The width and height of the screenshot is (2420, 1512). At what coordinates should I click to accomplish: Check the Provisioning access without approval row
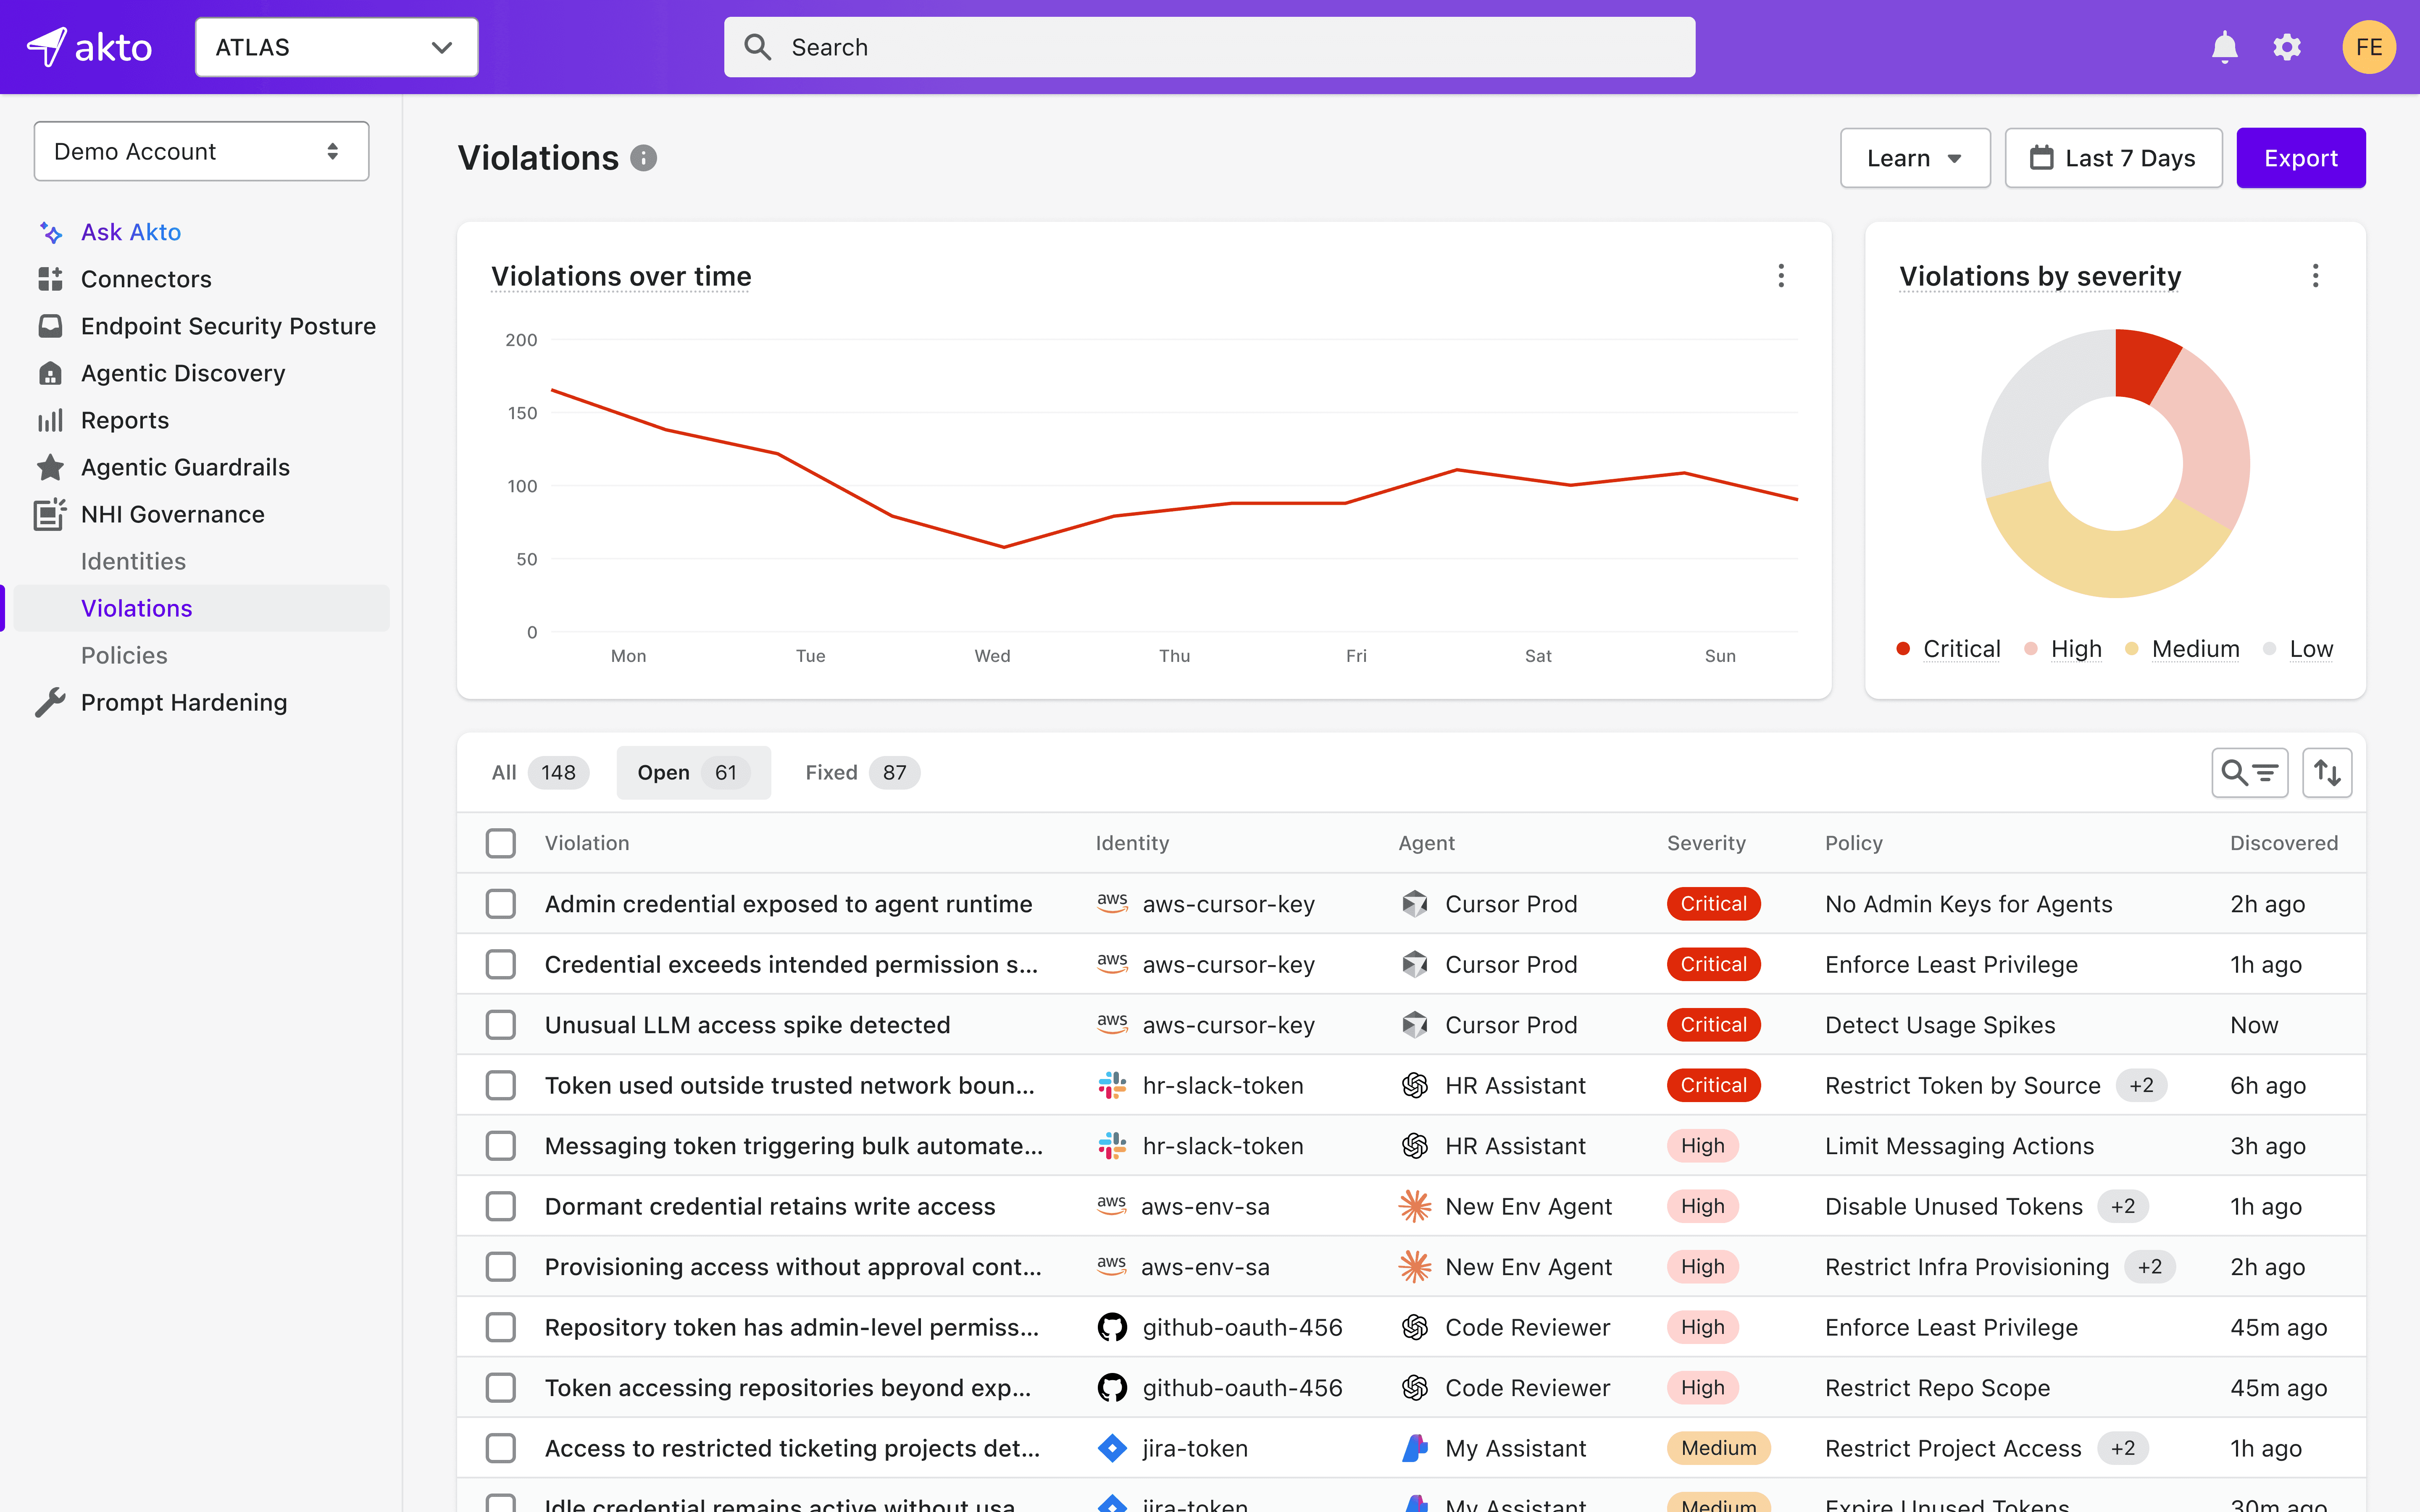(501, 1267)
